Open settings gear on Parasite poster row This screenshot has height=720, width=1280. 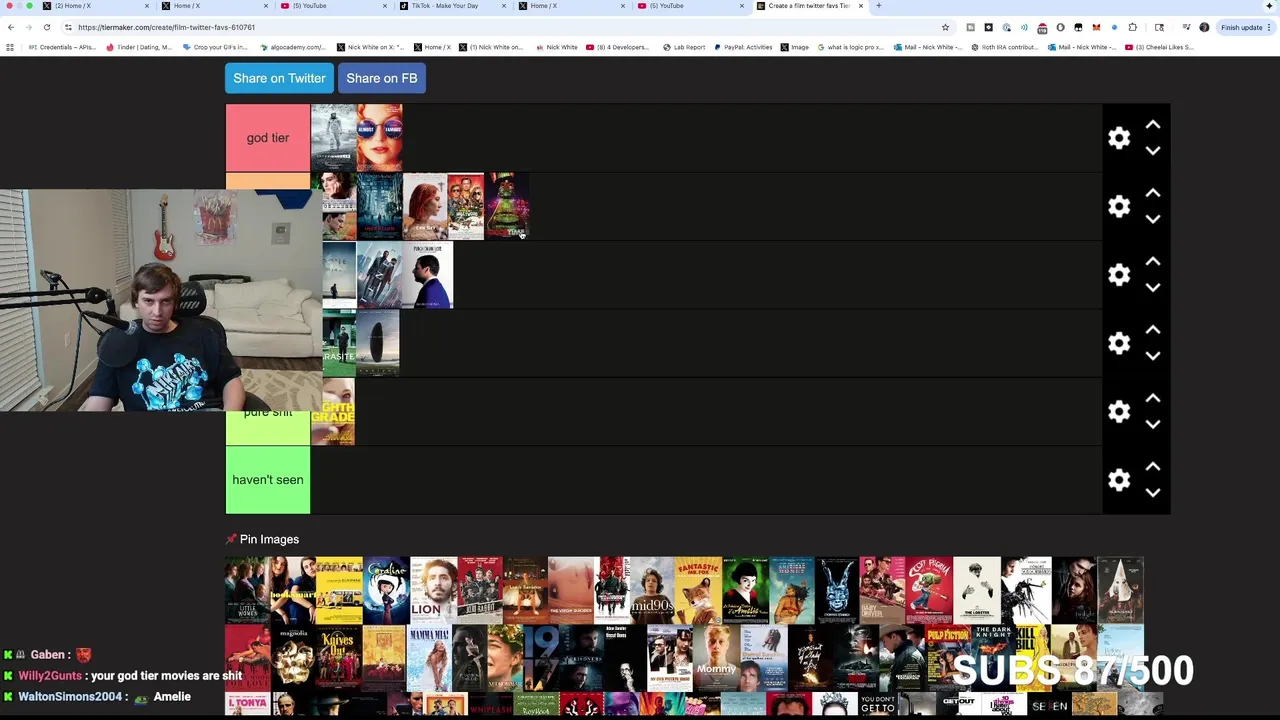(1119, 343)
